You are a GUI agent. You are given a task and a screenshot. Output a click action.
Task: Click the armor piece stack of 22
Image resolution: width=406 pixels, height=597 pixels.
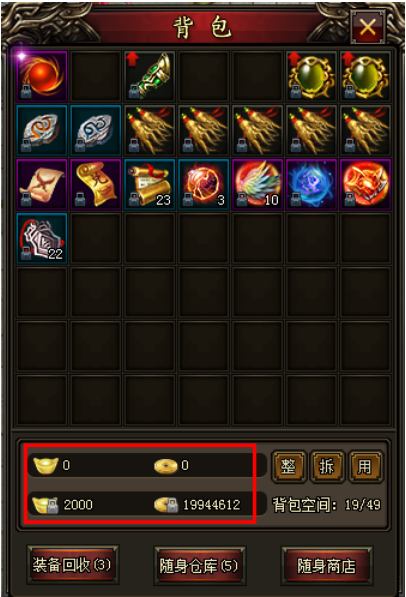coord(42,239)
